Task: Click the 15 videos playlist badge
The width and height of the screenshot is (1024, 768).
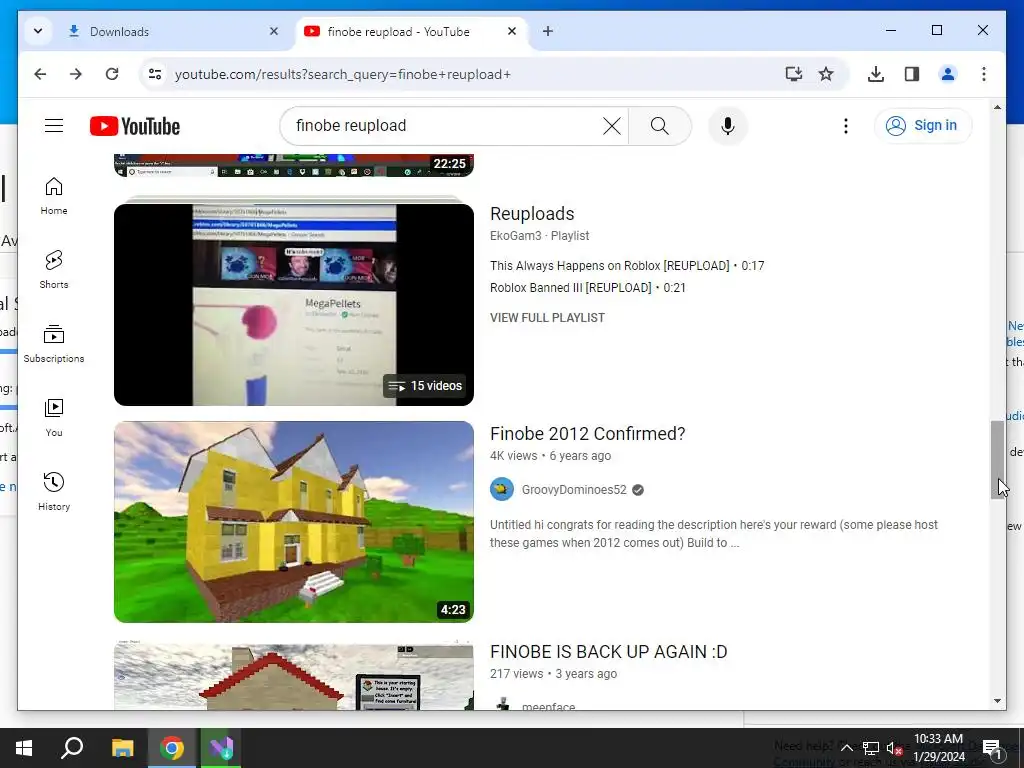Action: 425,386
